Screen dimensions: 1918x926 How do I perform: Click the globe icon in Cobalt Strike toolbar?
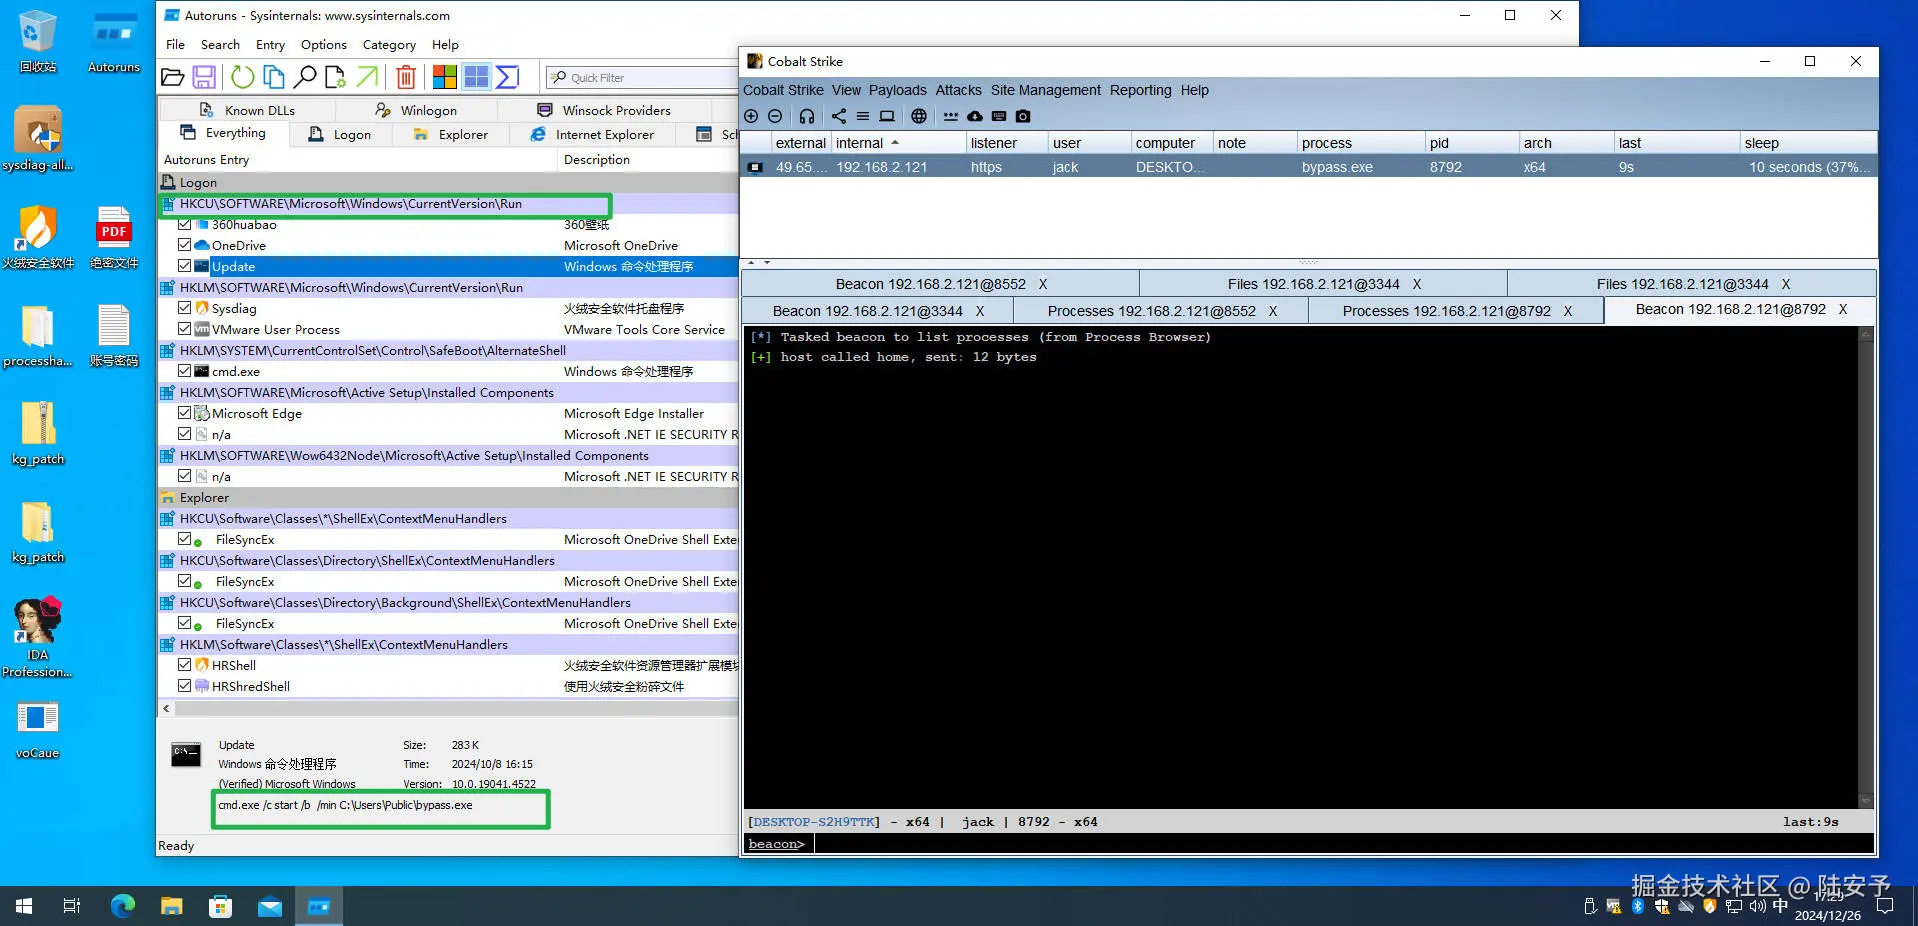pyautogui.click(x=919, y=116)
